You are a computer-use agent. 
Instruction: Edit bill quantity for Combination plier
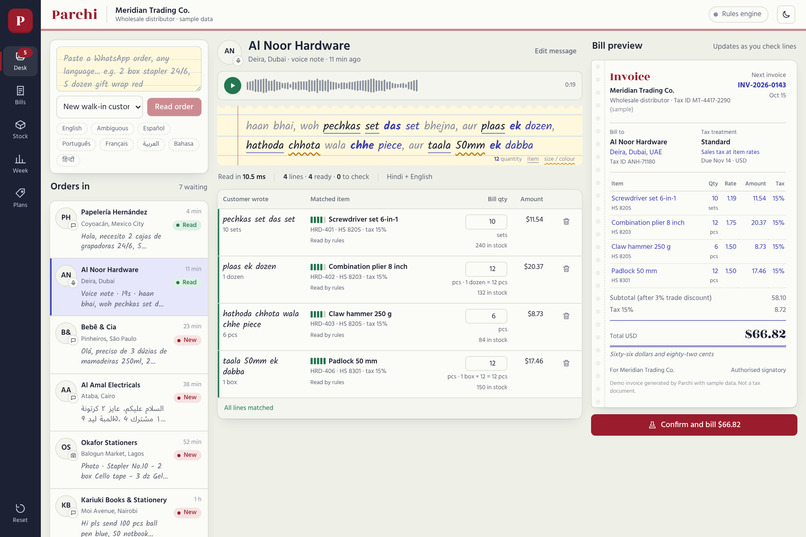tap(486, 269)
